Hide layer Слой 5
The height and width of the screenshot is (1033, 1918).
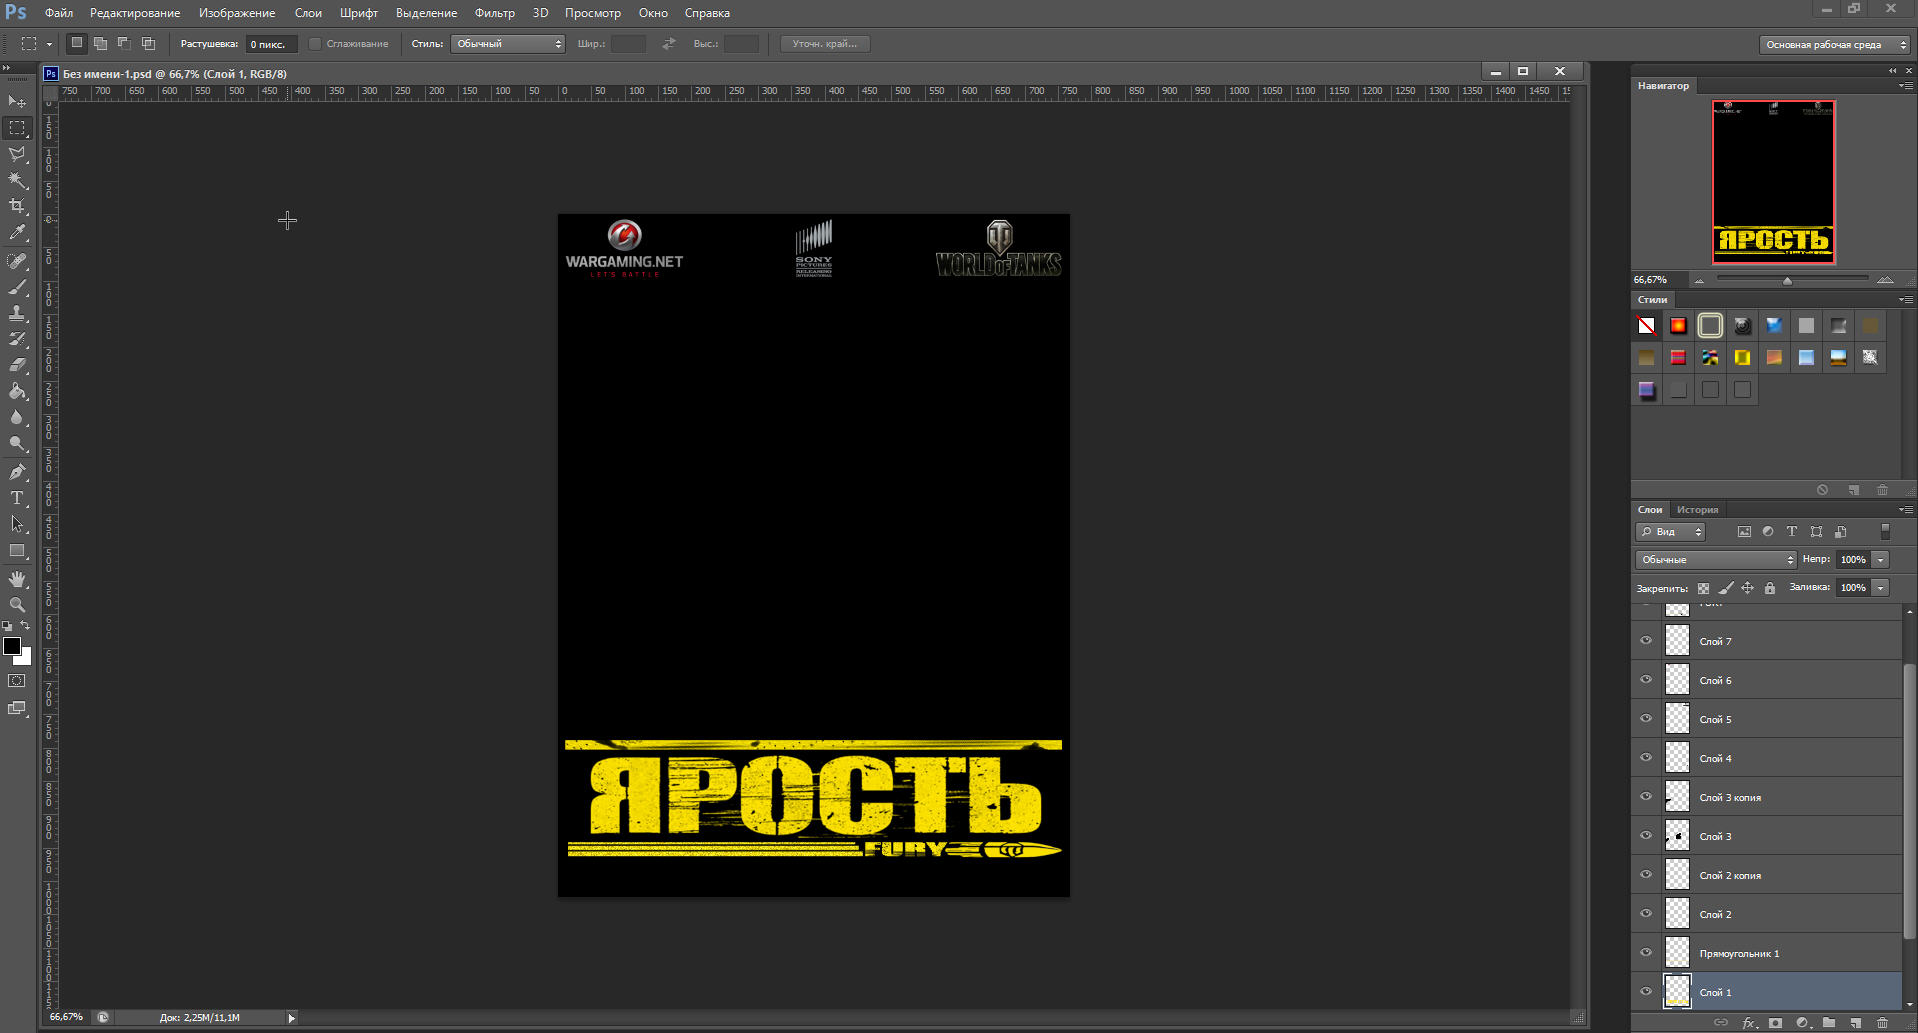(x=1646, y=719)
